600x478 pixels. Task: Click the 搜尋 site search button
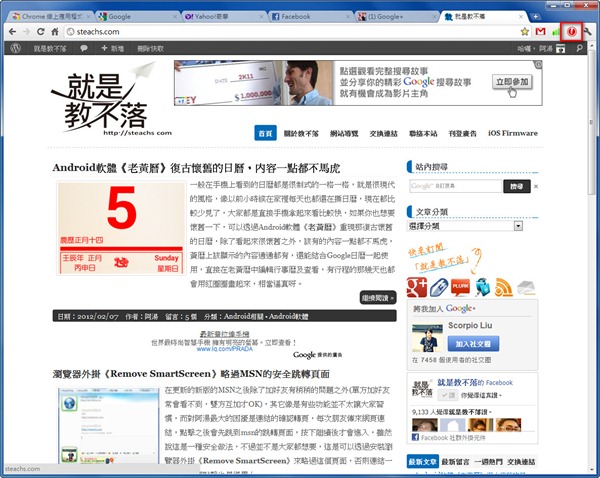pyautogui.click(x=517, y=186)
